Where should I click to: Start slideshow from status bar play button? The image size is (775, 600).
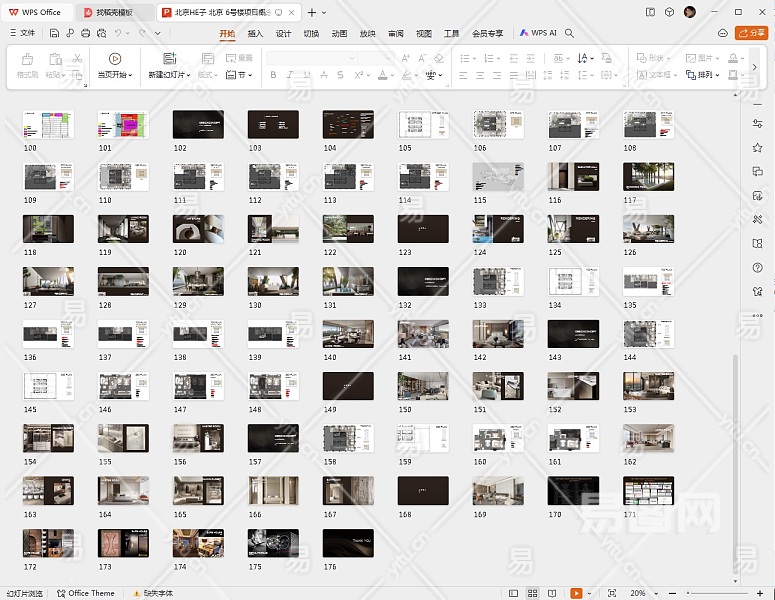(577, 593)
